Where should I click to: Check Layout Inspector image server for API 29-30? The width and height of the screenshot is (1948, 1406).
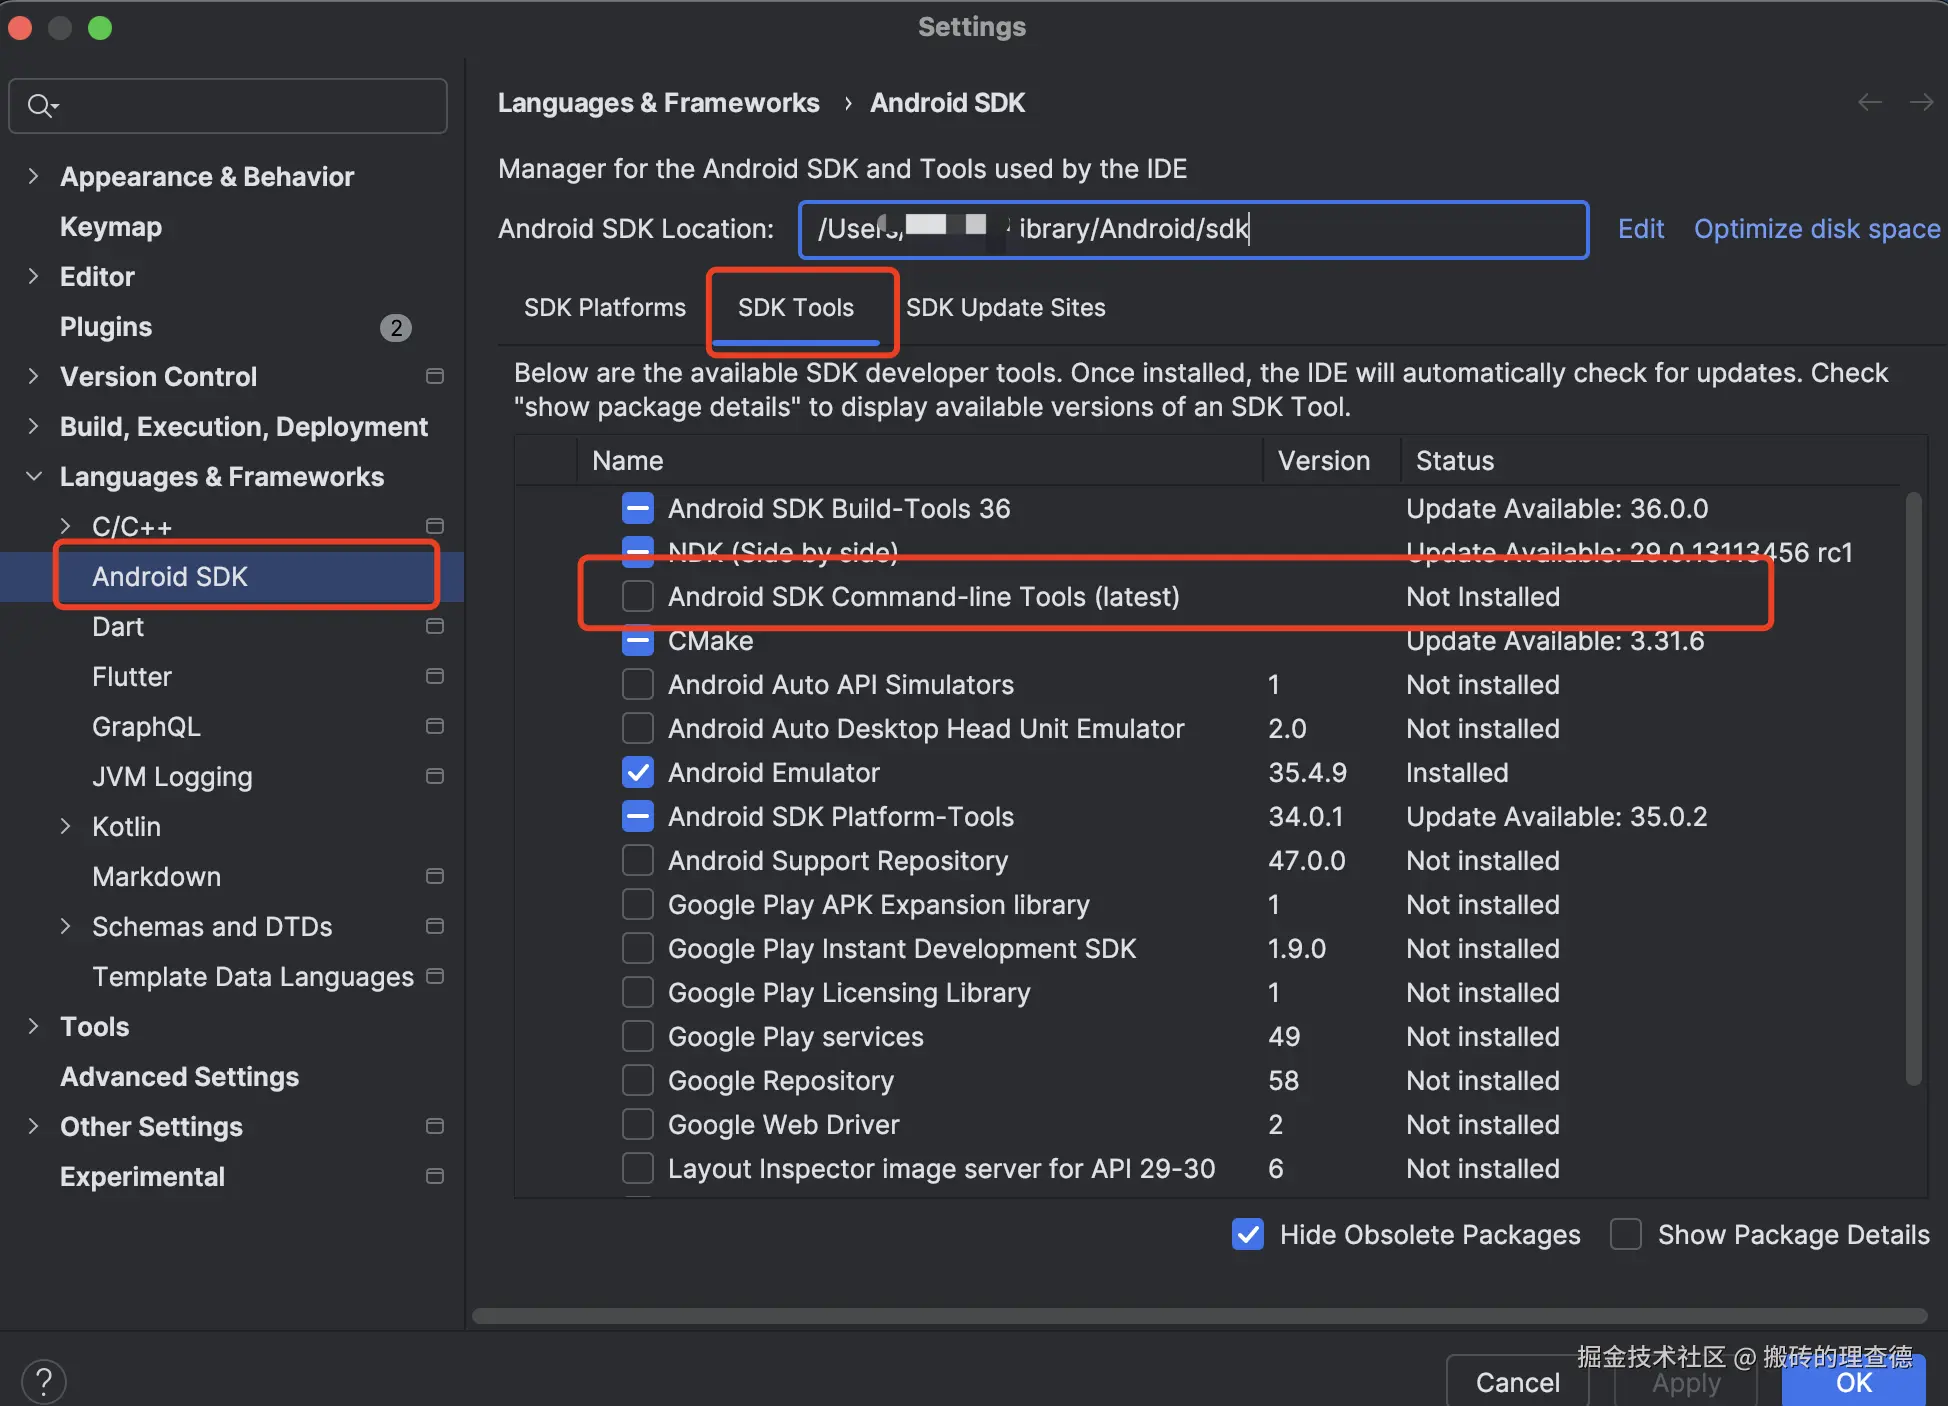pos(638,1168)
